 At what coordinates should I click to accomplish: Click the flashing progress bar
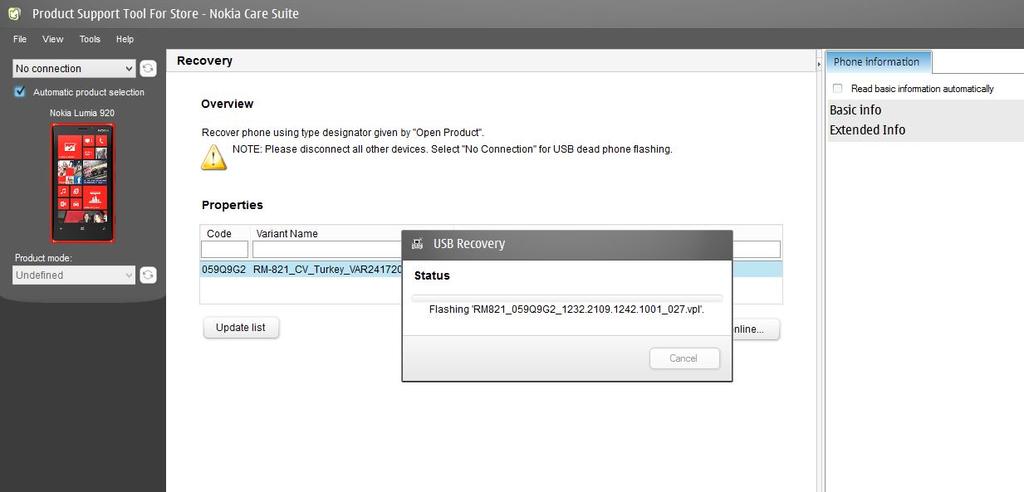click(x=567, y=298)
